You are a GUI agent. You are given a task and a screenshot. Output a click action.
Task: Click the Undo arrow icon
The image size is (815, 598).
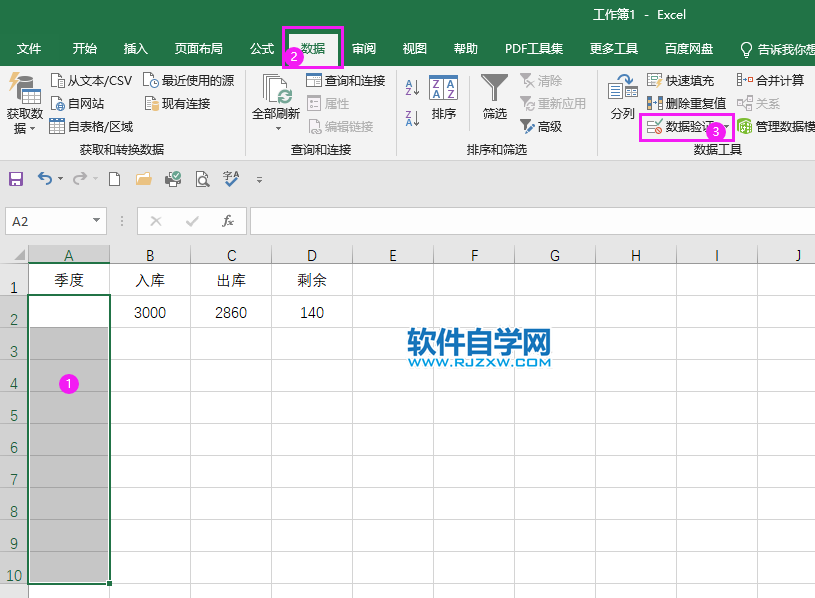(45, 178)
